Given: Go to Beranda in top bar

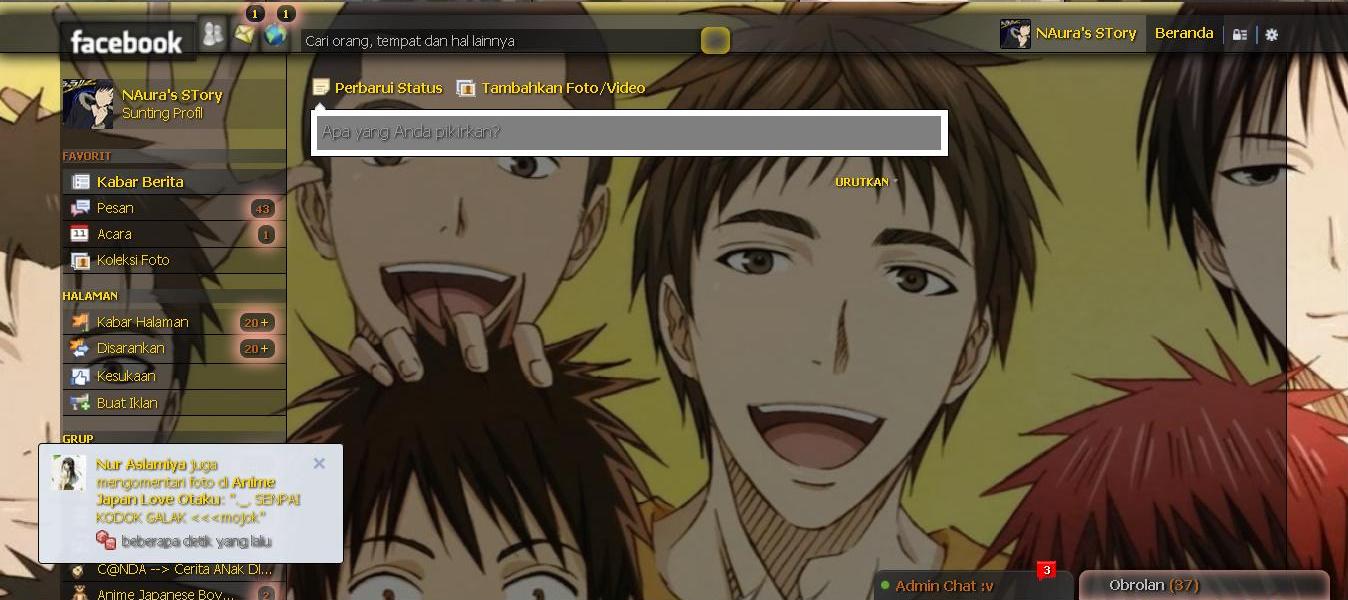Looking at the screenshot, I should coord(1184,33).
